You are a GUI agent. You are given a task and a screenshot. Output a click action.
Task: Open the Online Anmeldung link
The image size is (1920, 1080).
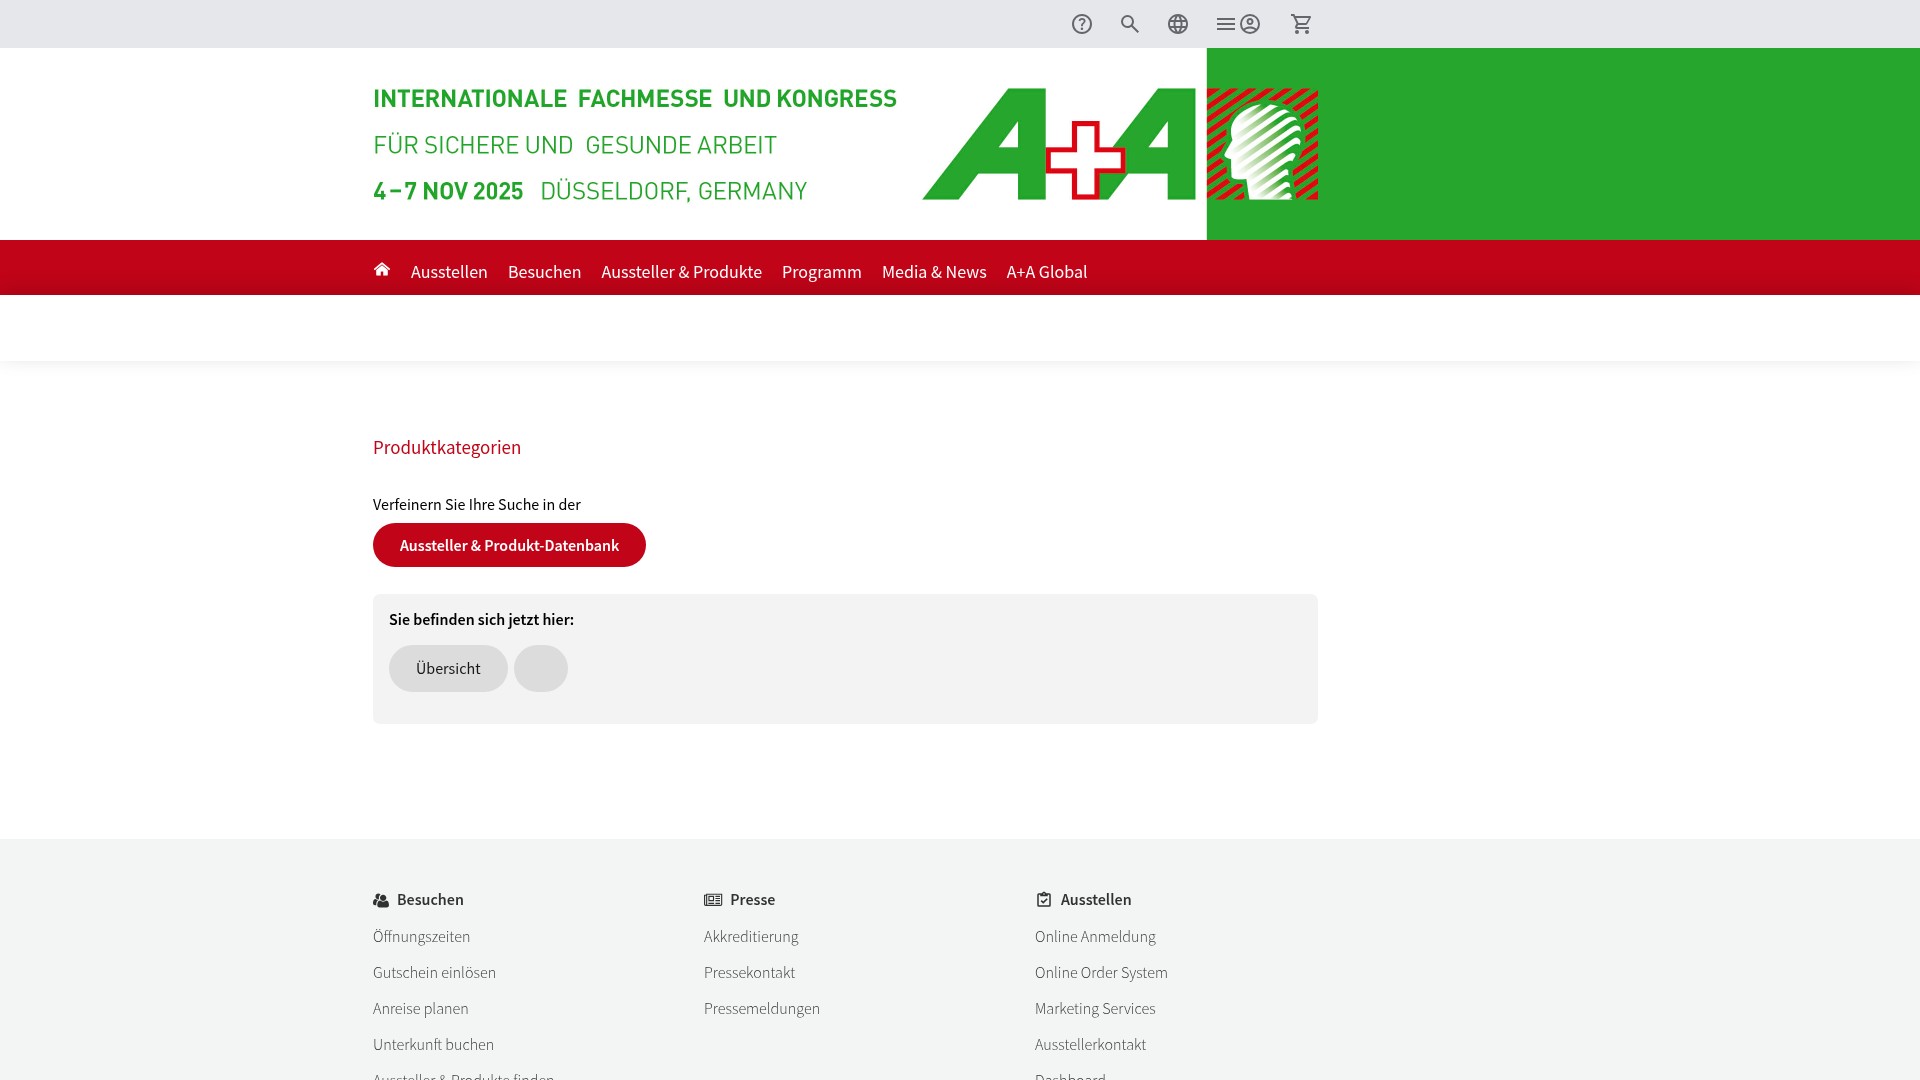(1095, 936)
